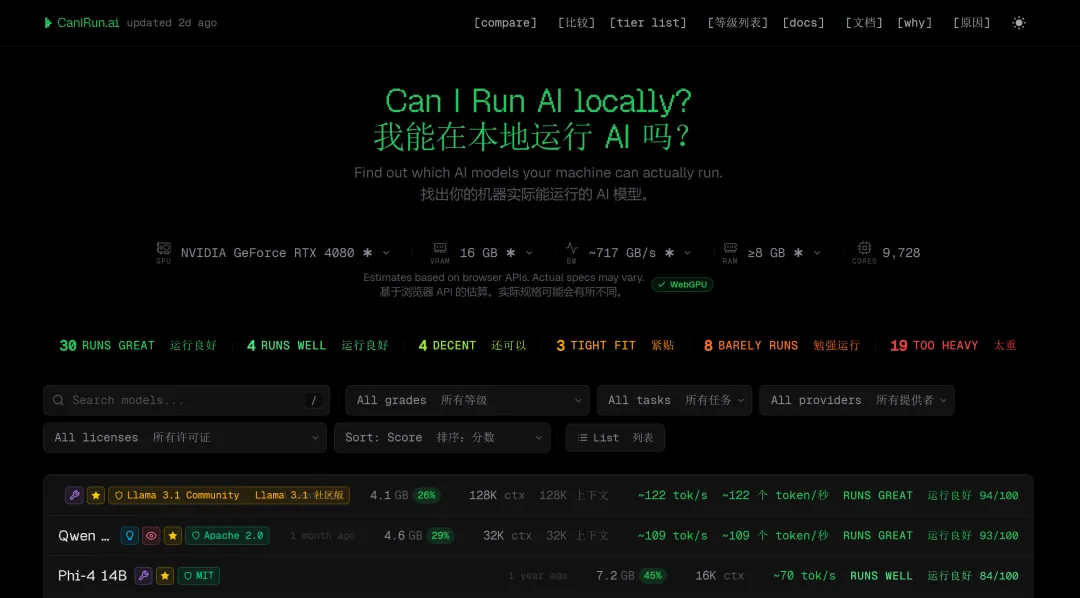The image size is (1080, 598).
Task: Click the star icon in Llama 3.1 row
Action: [x=96, y=495]
